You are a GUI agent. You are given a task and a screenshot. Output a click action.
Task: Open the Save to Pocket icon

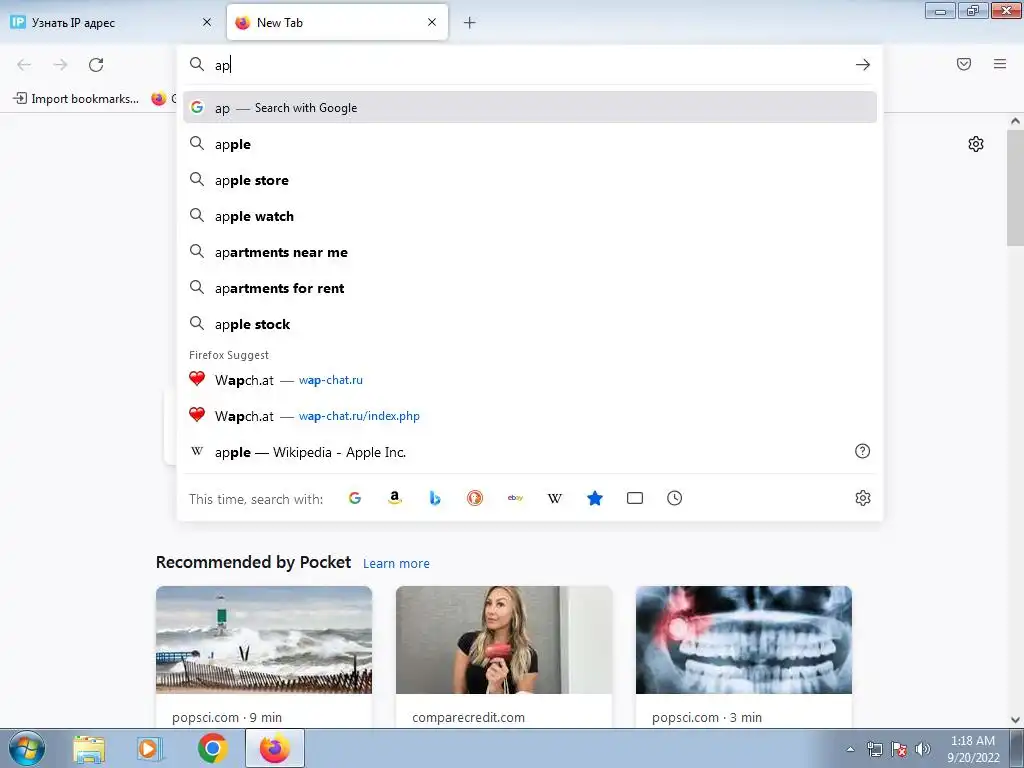click(x=964, y=64)
